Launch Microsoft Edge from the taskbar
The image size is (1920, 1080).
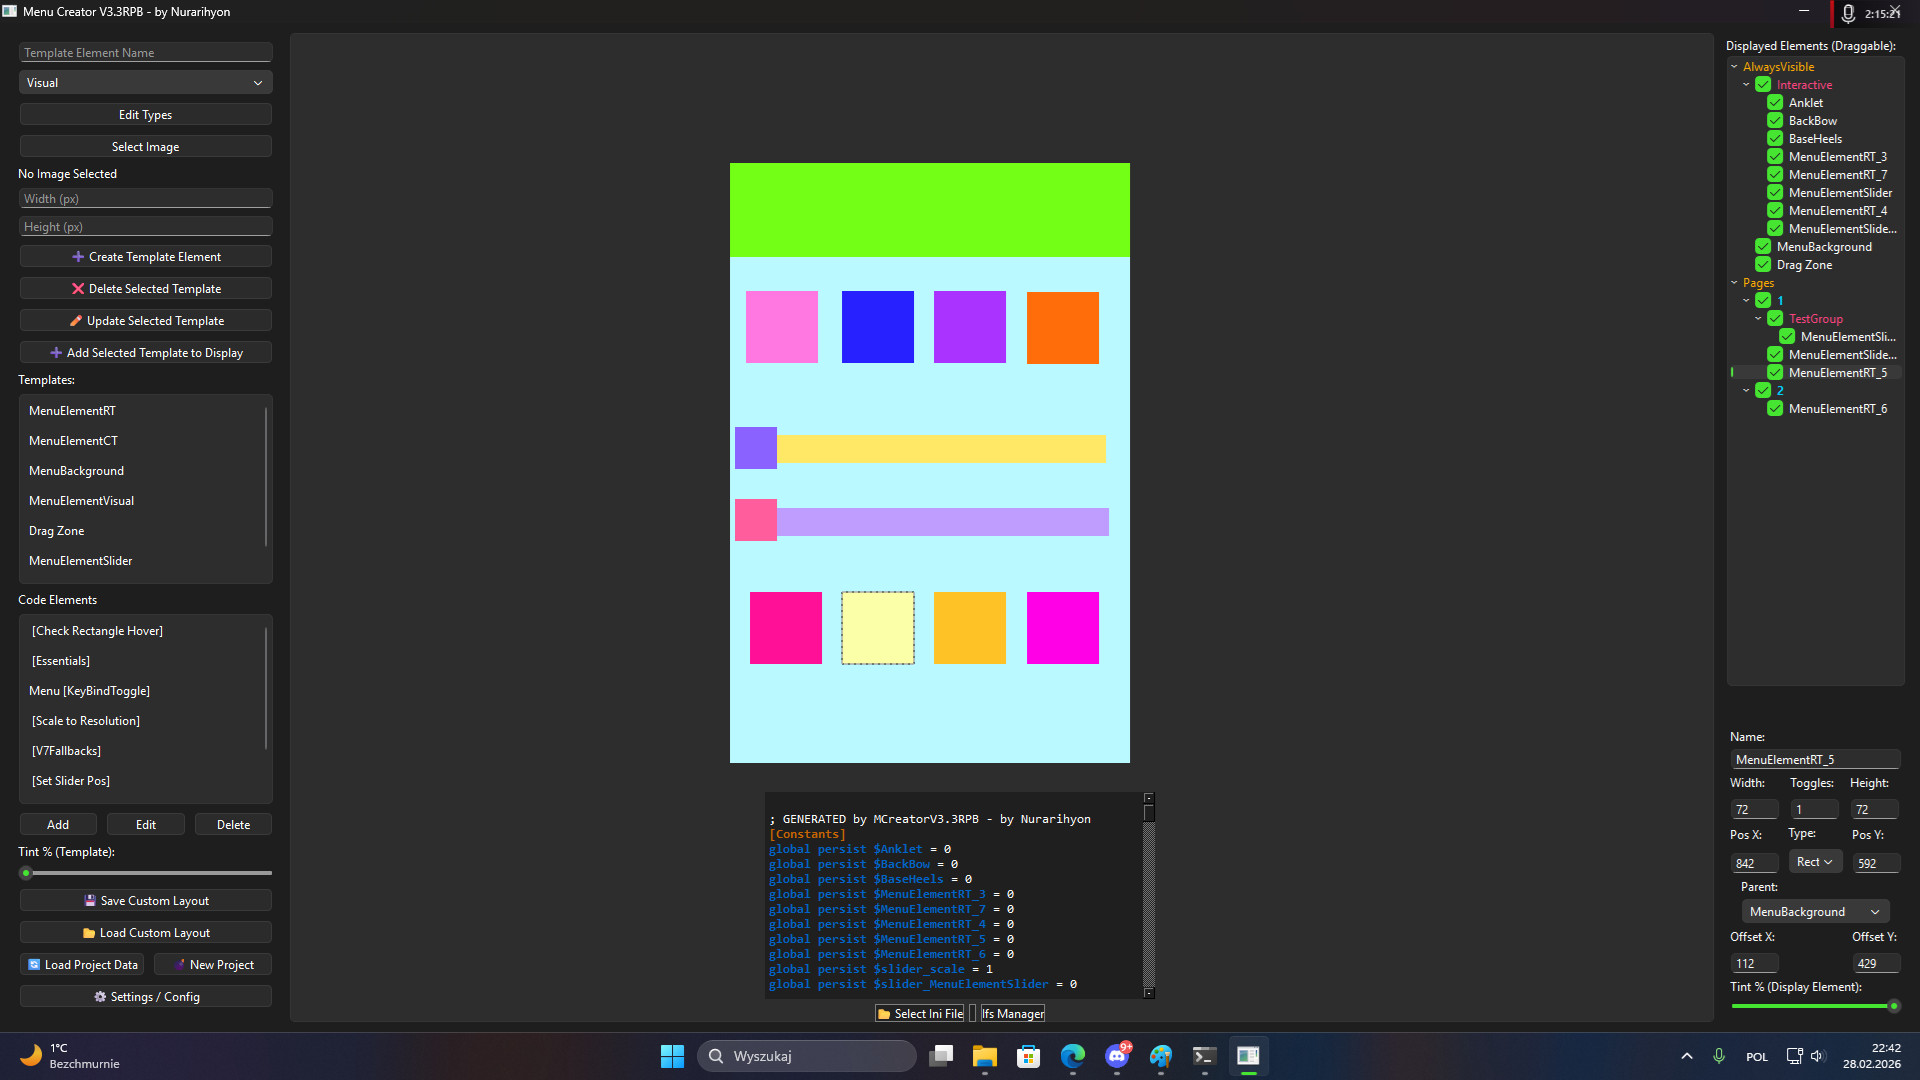(x=1073, y=1056)
